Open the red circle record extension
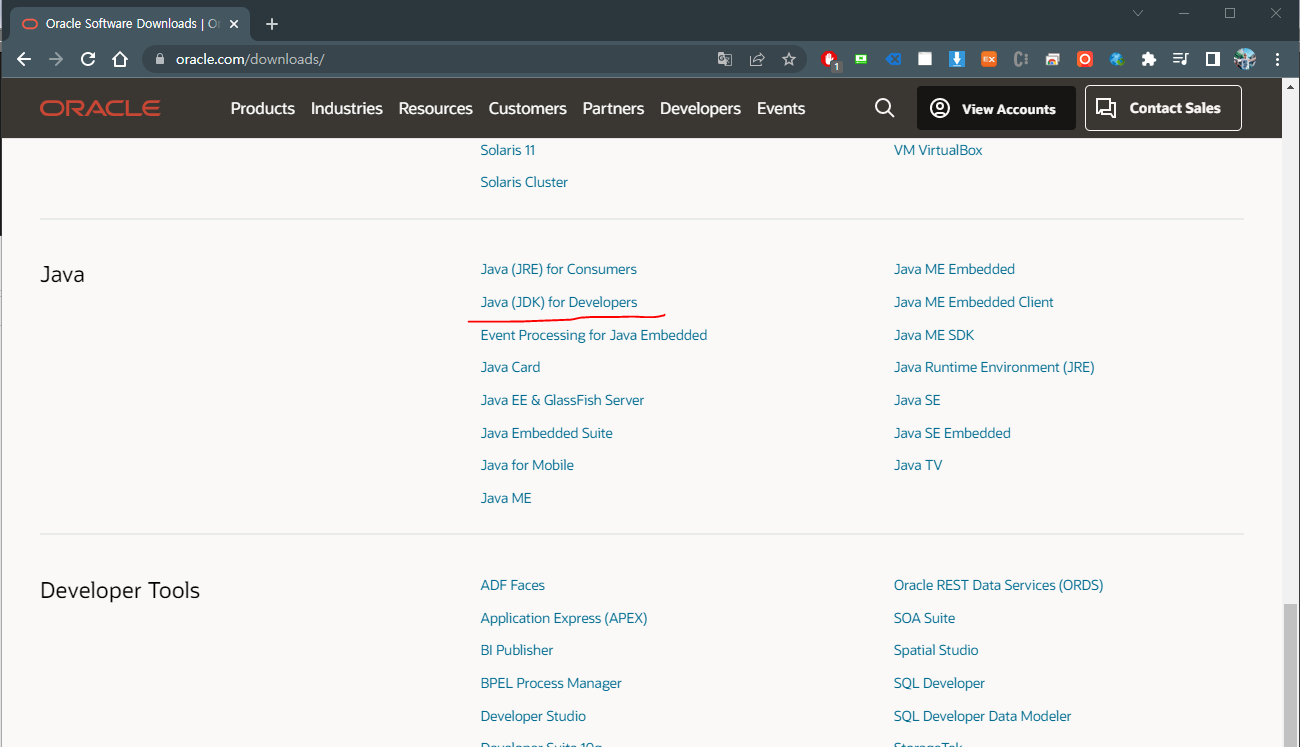This screenshot has width=1300, height=747. point(1085,59)
